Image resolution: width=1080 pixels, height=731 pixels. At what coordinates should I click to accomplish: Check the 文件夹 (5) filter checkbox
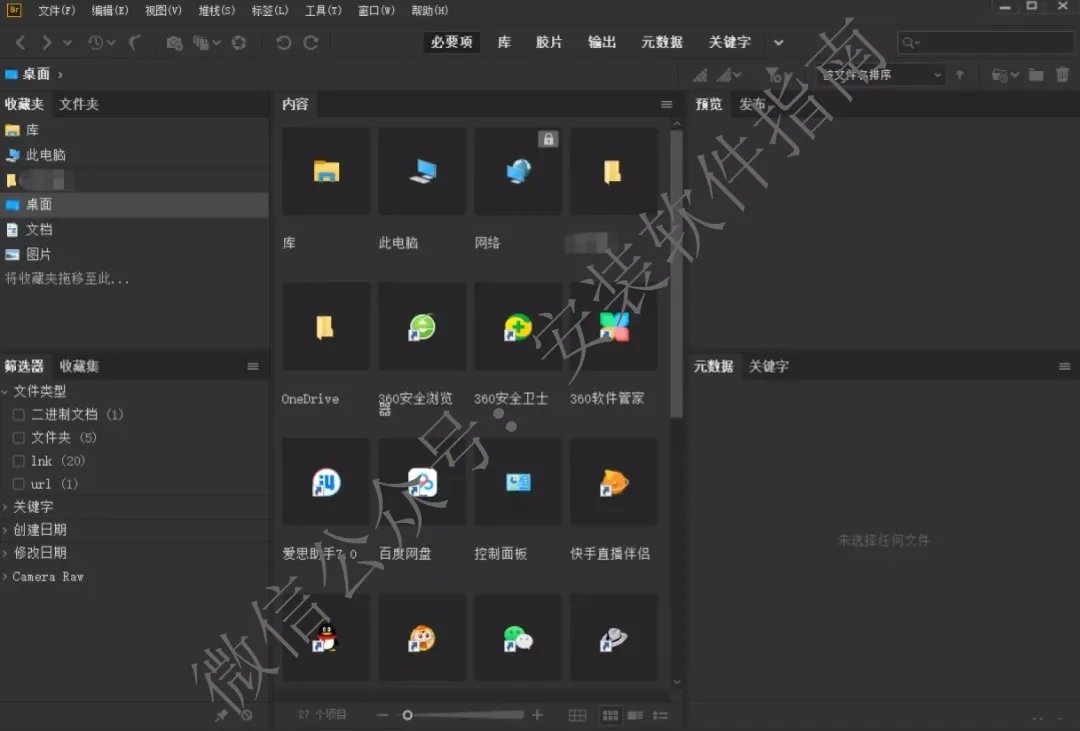click(19, 438)
